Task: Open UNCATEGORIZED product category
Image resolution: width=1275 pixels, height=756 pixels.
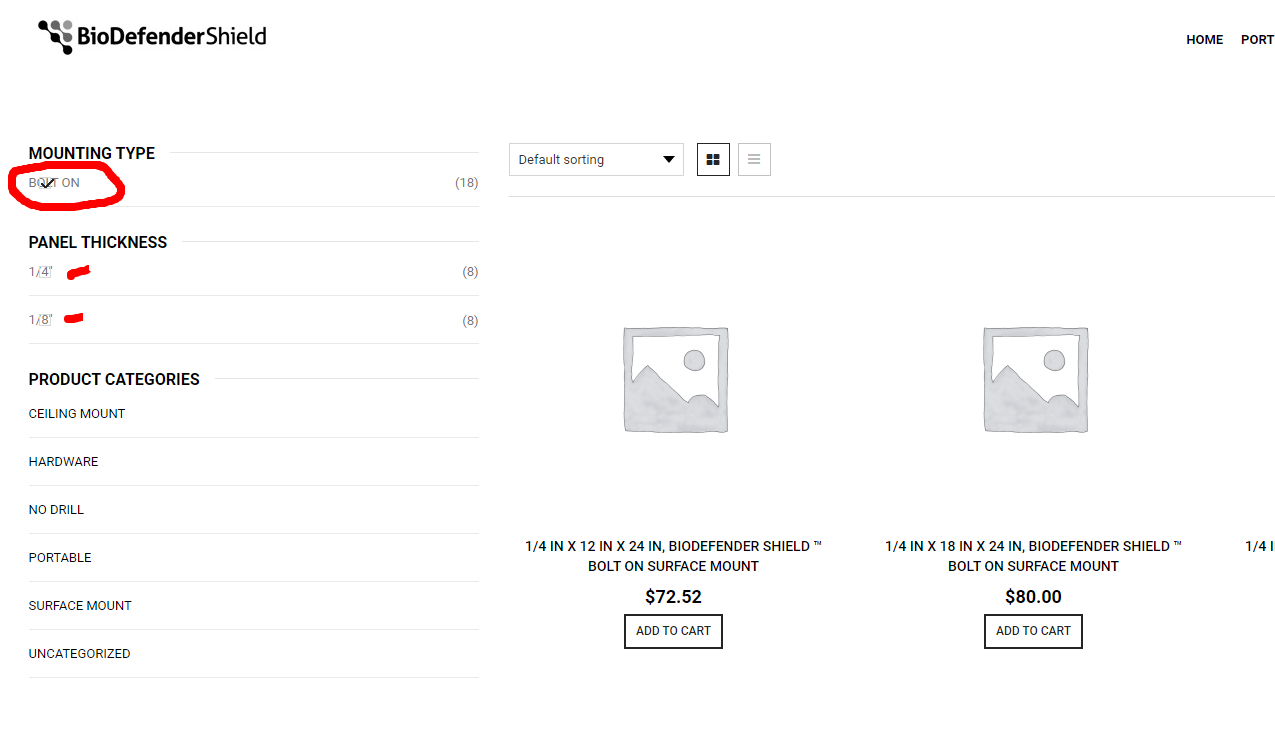Action: (79, 654)
